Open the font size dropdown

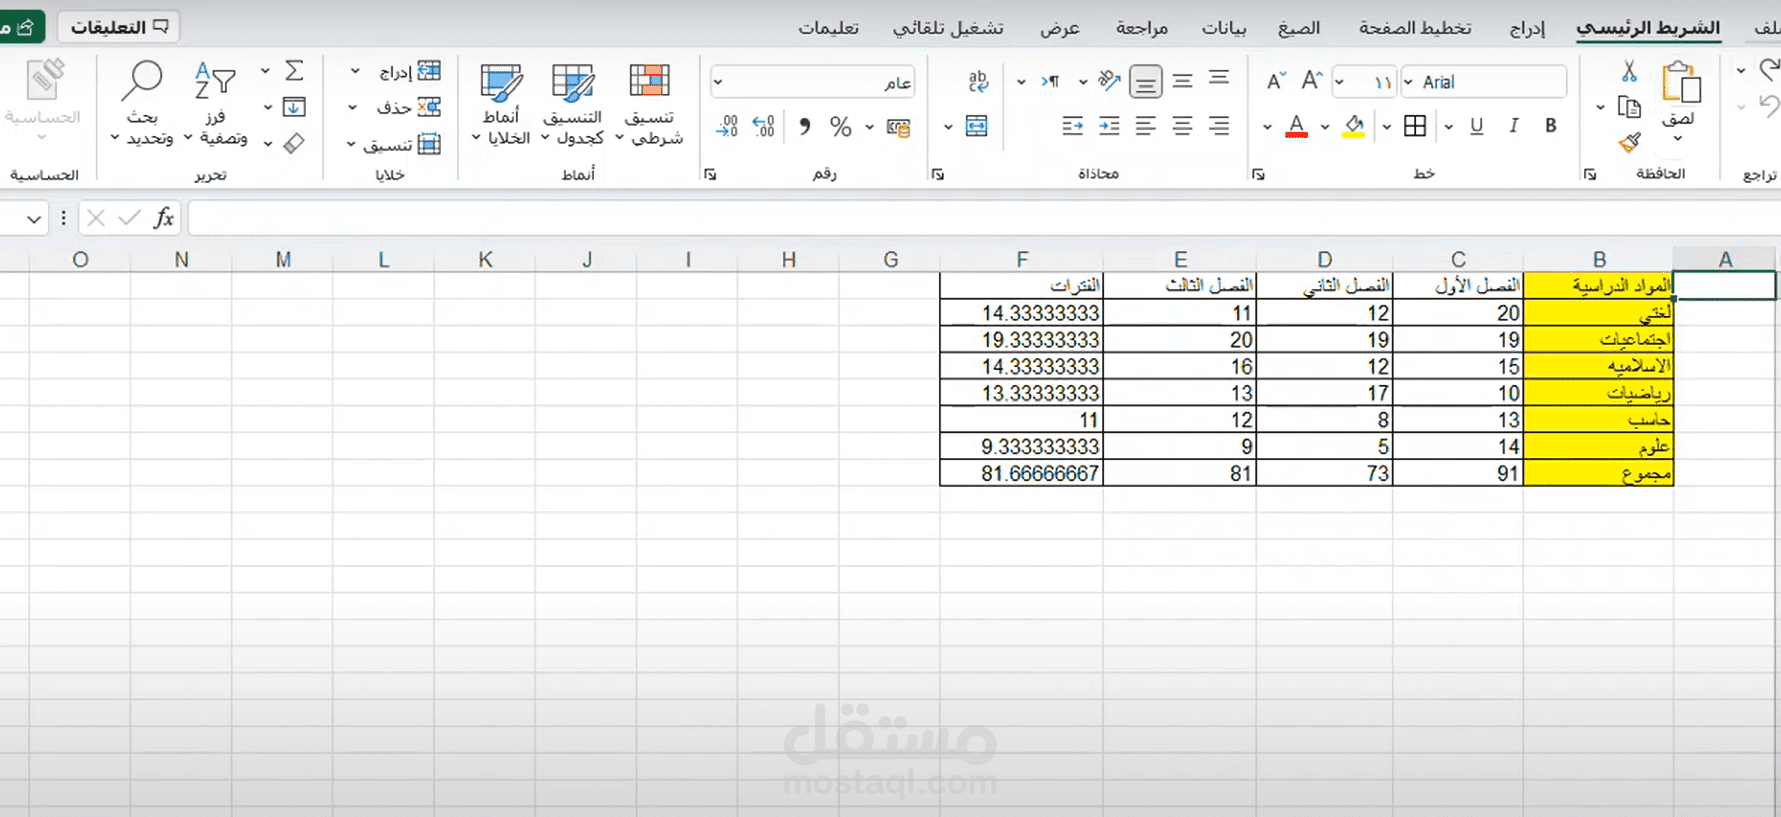click(x=1340, y=82)
